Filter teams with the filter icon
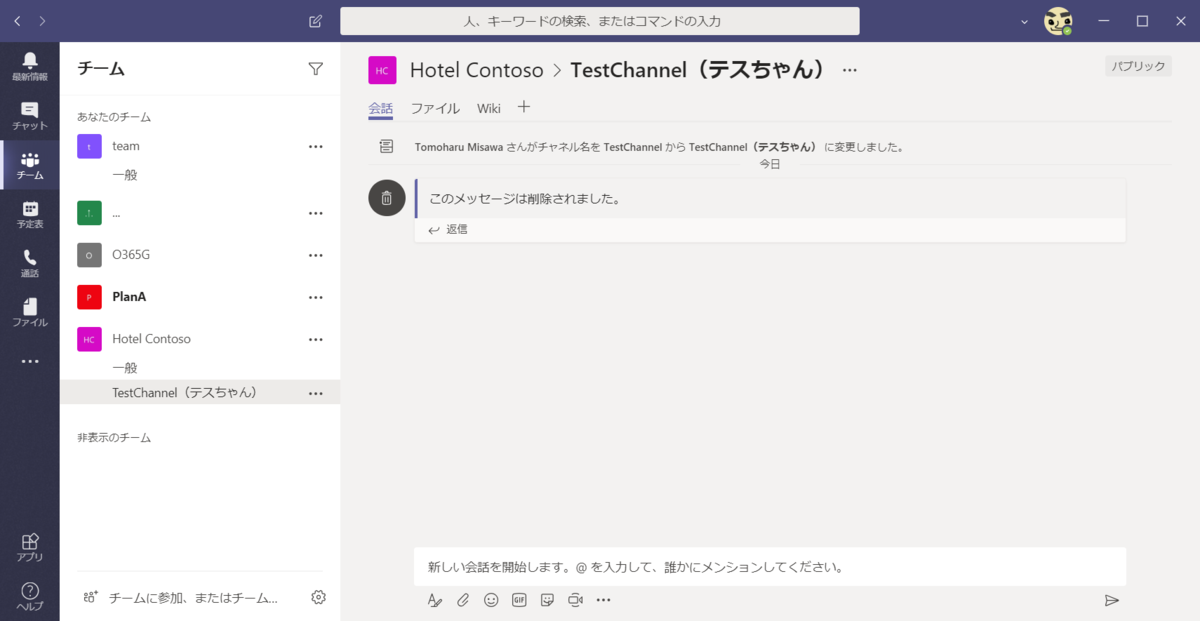This screenshot has height=621, width=1200. point(315,68)
